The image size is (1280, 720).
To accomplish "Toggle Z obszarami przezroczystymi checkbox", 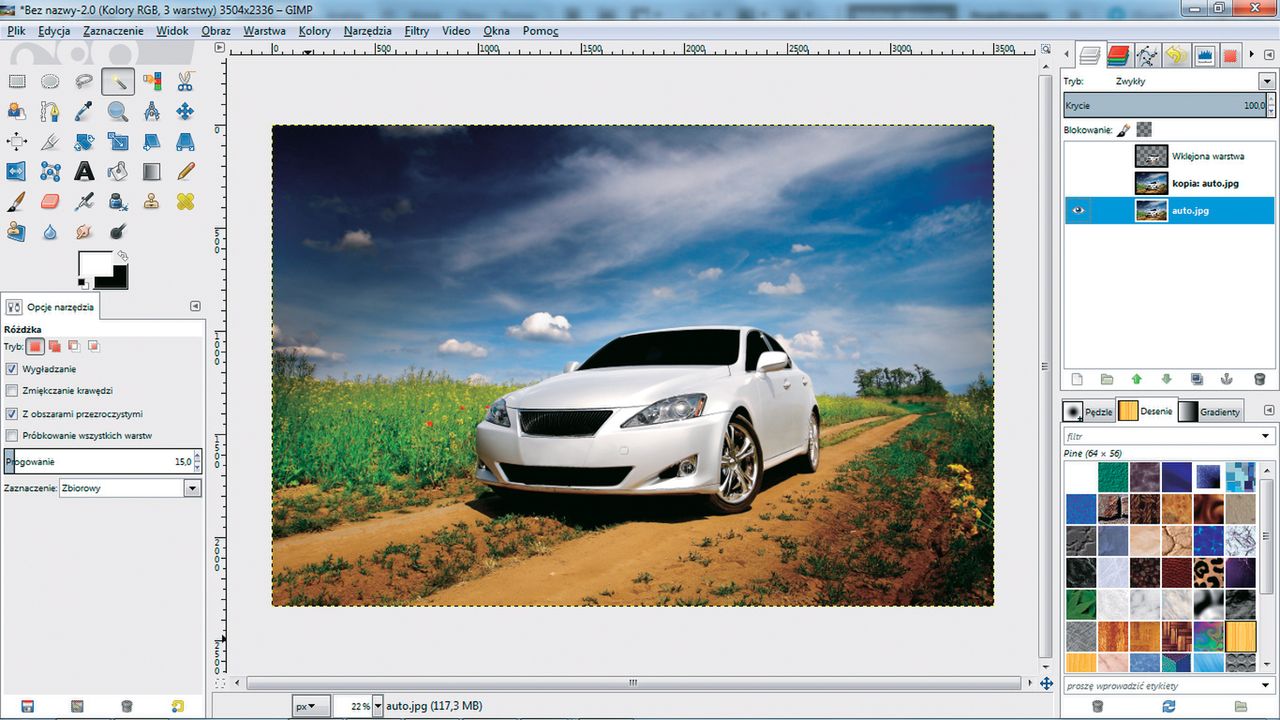I will pos(12,413).
